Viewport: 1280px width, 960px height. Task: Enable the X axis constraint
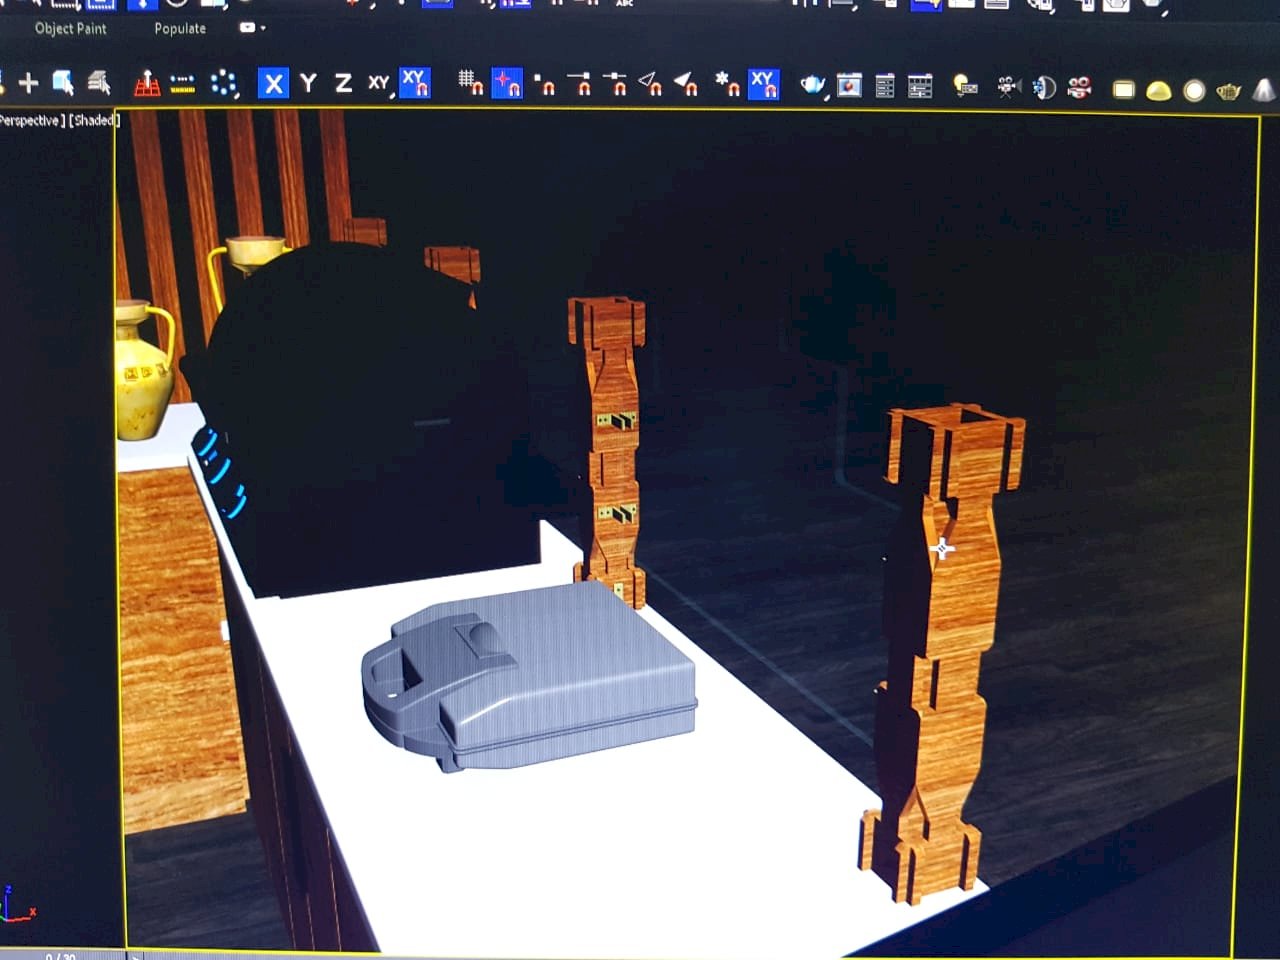click(x=273, y=83)
